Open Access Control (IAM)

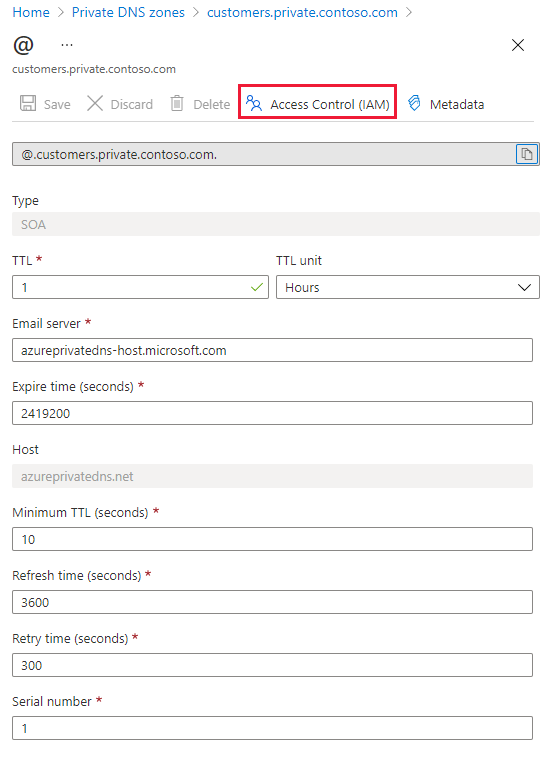click(x=318, y=102)
